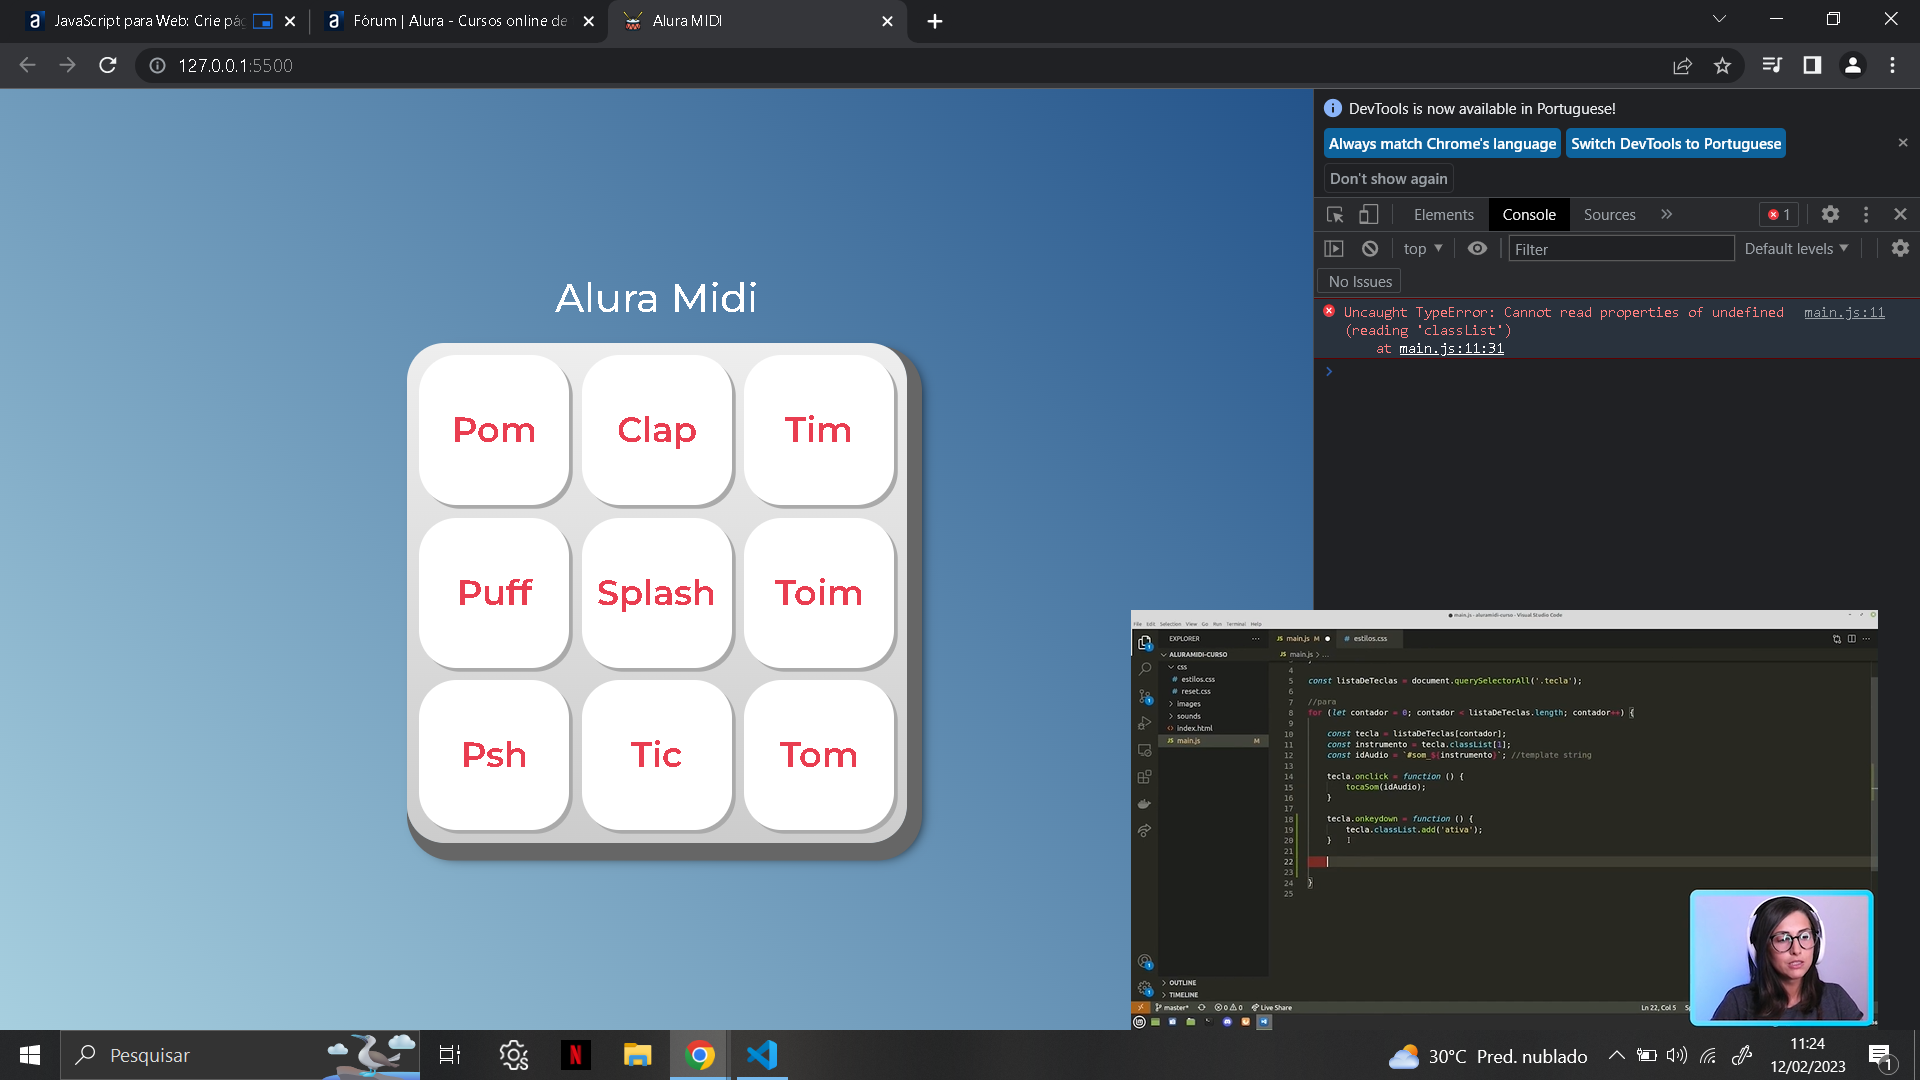Reload the page
Viewport: 1920px width, 1080px height.
pyautogui.click(x=108, y=65)
